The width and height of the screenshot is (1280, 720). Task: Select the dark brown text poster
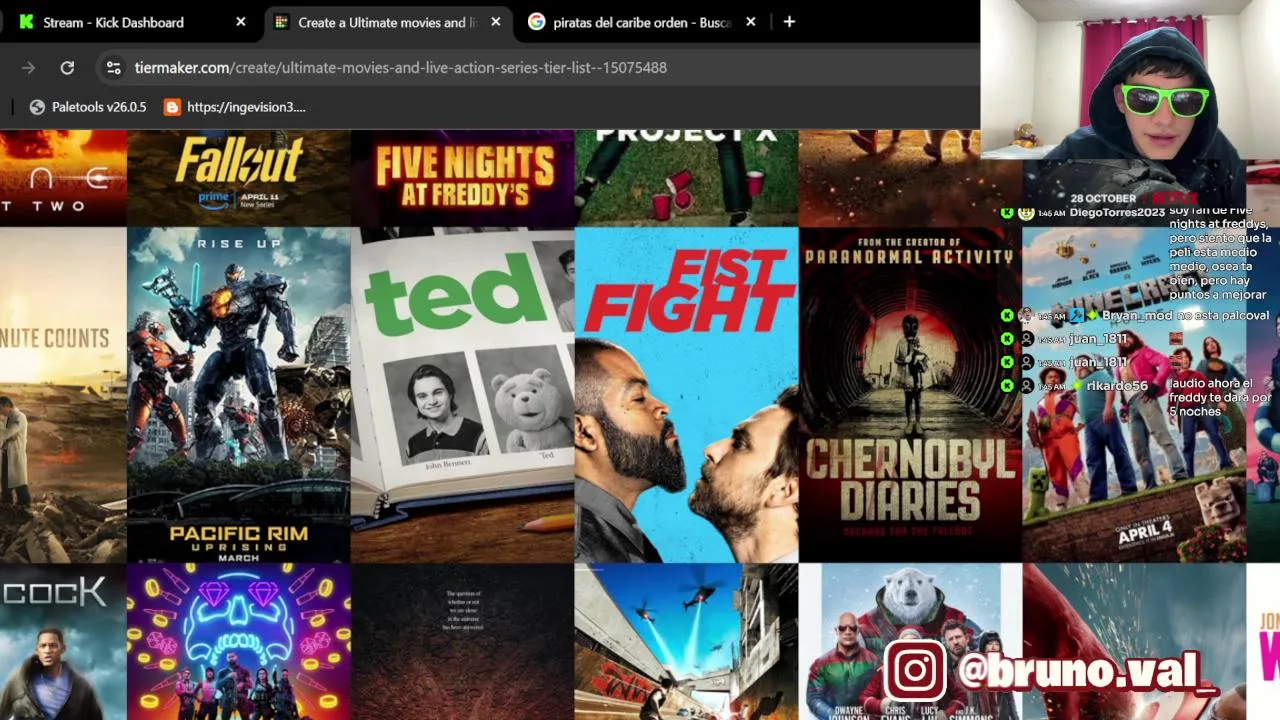point(463,642)
